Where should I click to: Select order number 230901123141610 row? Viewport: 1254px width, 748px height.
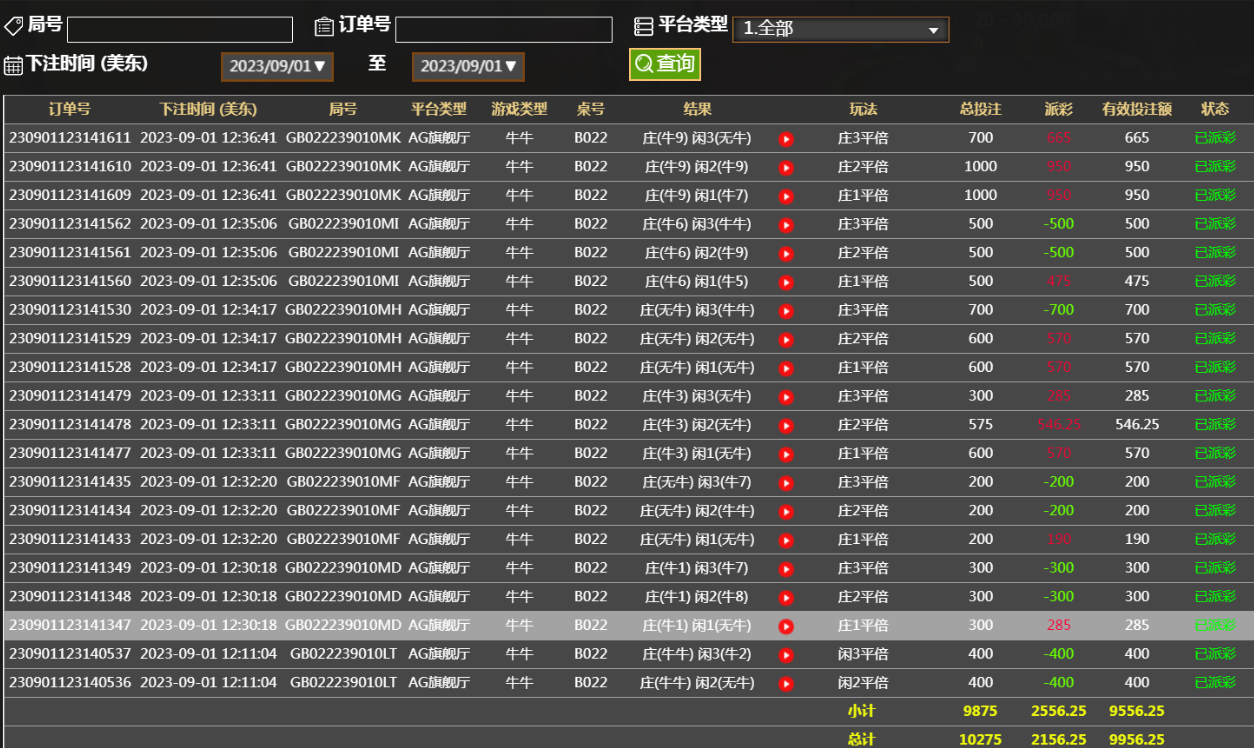coord(70,167)
